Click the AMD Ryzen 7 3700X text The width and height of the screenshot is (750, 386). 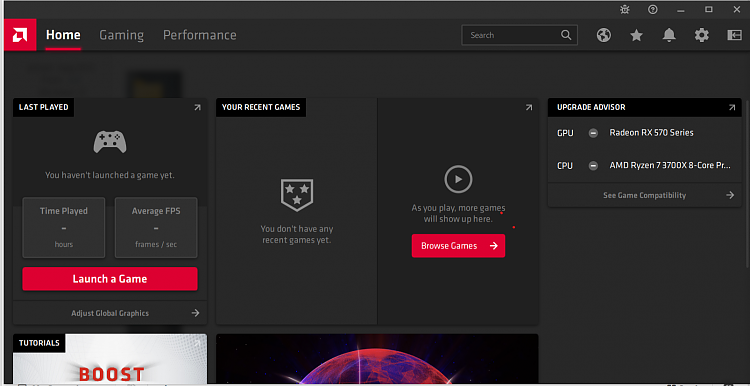point(670,166)
